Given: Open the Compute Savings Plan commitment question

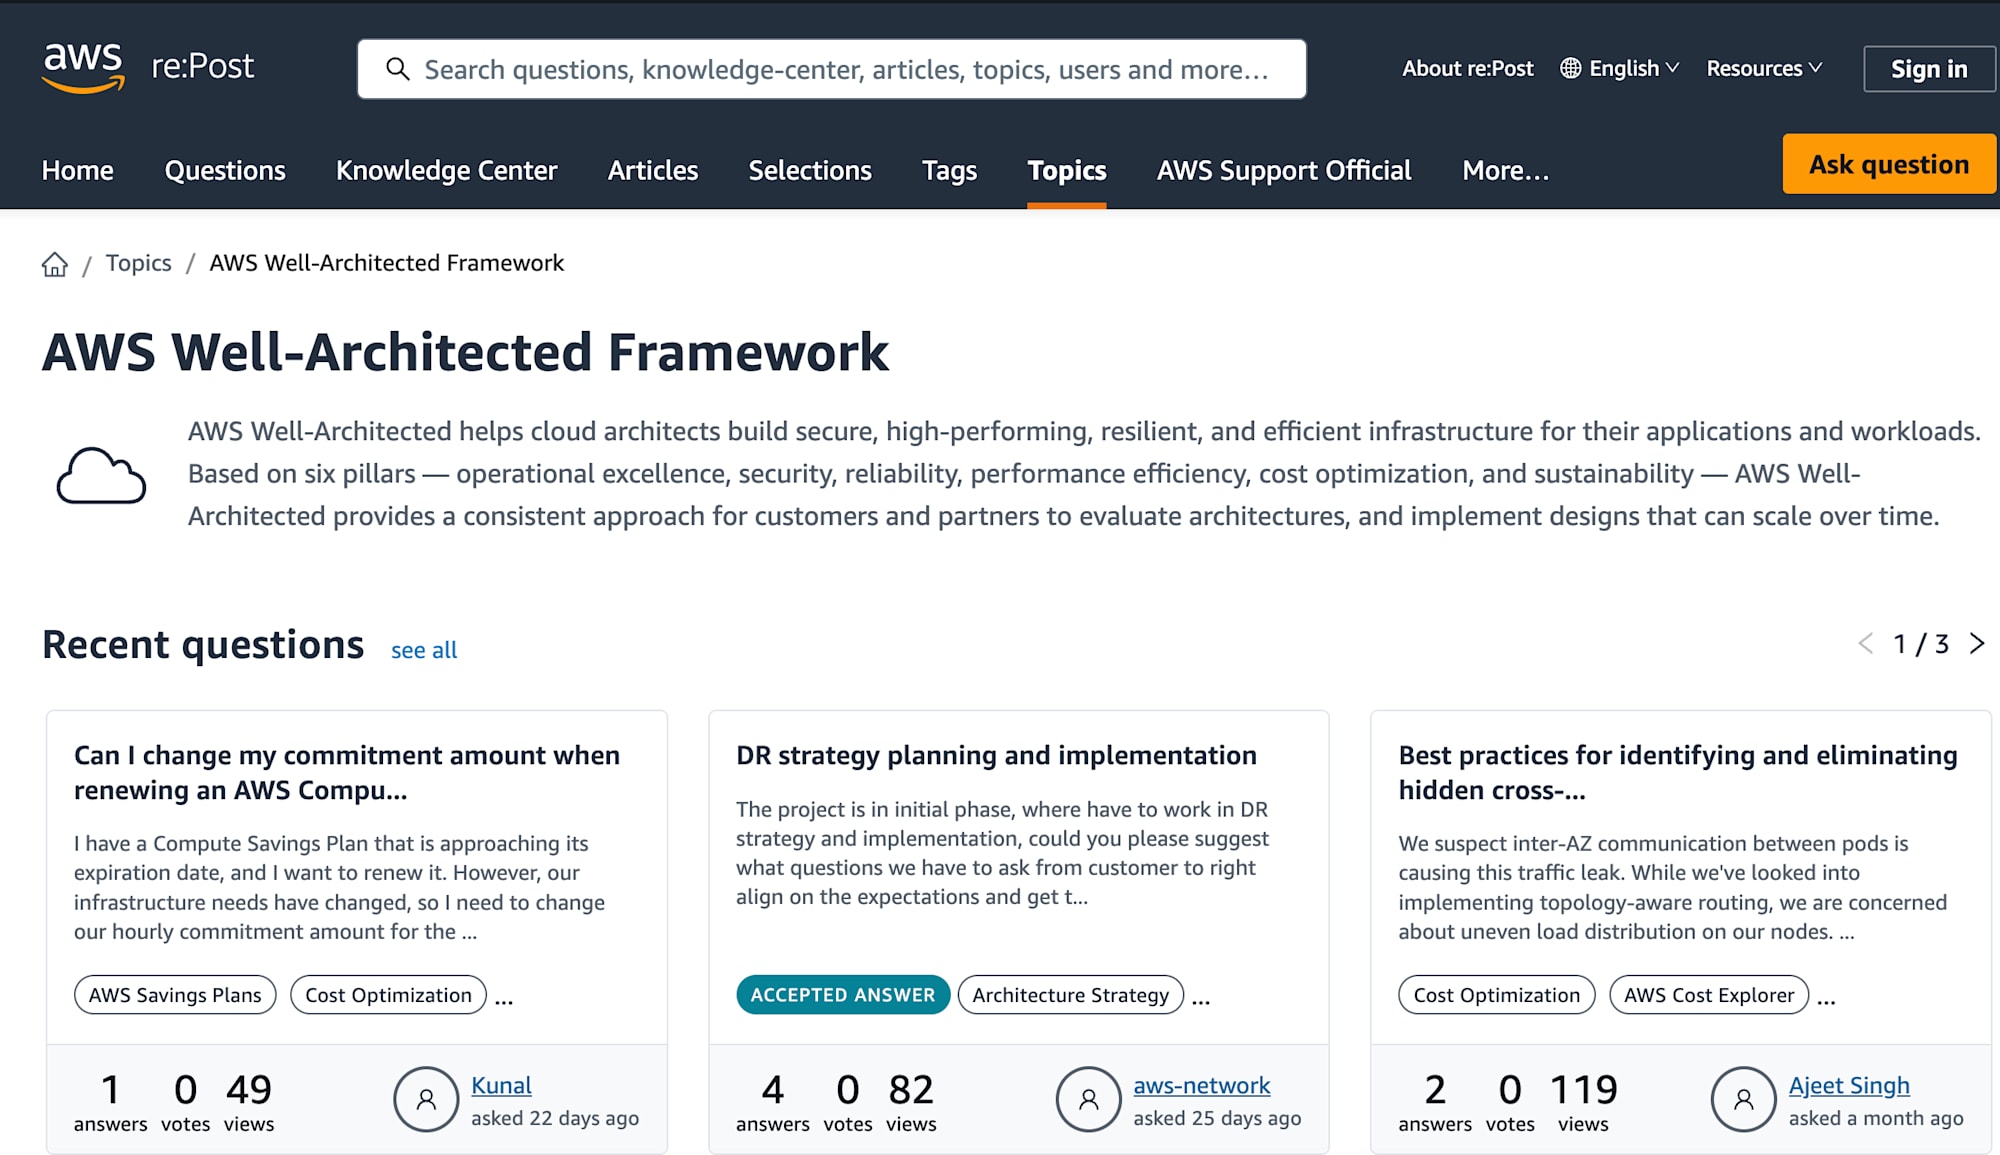Looking at the screenshot, I should pos(347,772).
